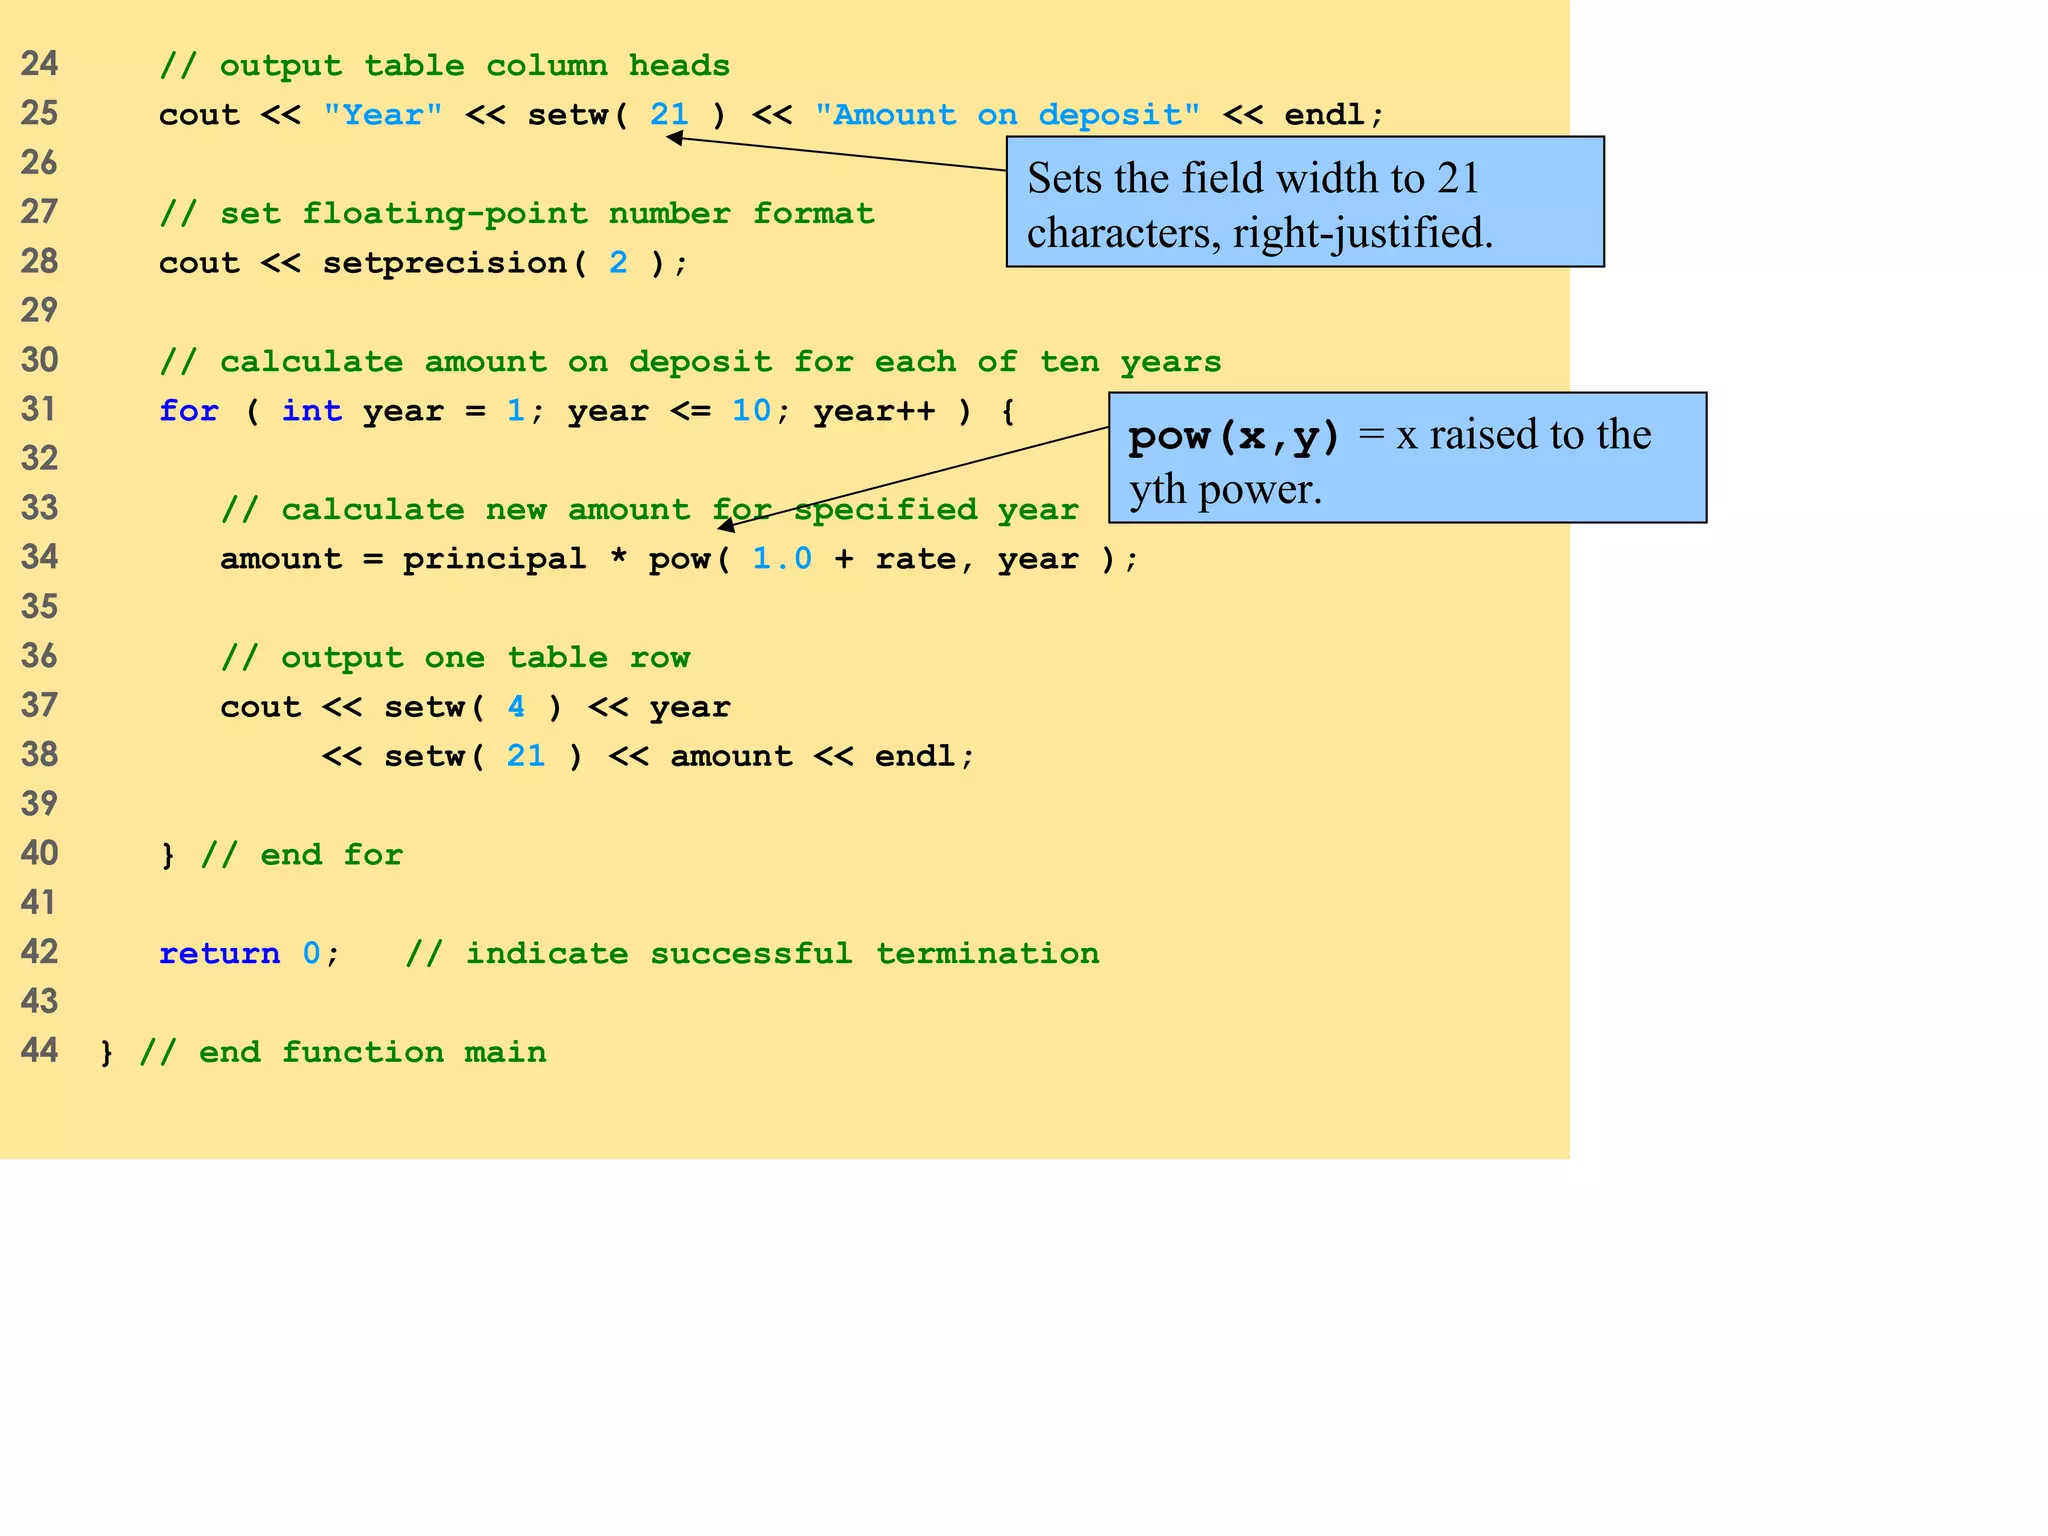2048x1536 pixels.
Task: Click the 'int' keyword in the loop
Action: coord(311,410)
